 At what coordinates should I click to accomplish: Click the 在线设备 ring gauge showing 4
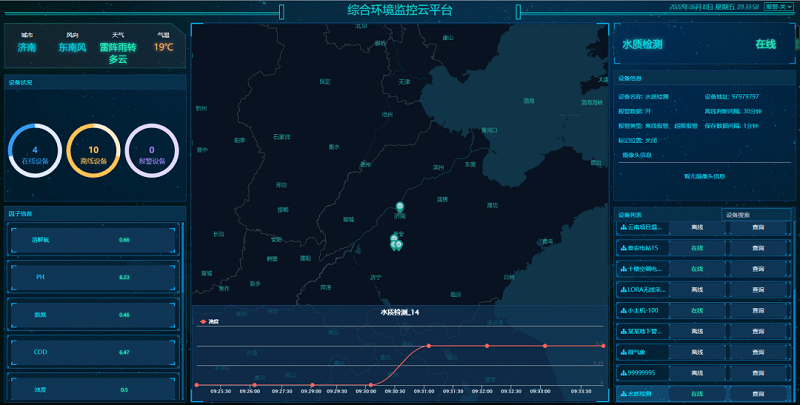34,150
